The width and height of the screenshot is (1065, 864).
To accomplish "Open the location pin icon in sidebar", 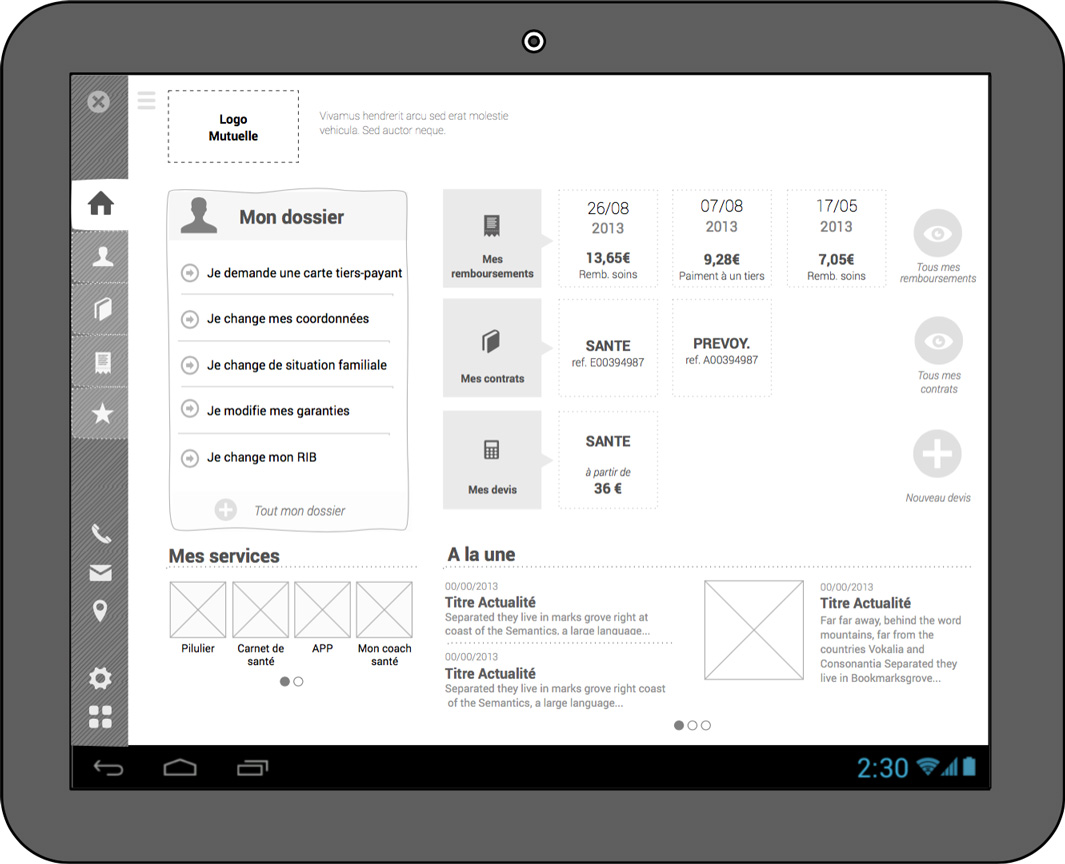I will (100, 611).
